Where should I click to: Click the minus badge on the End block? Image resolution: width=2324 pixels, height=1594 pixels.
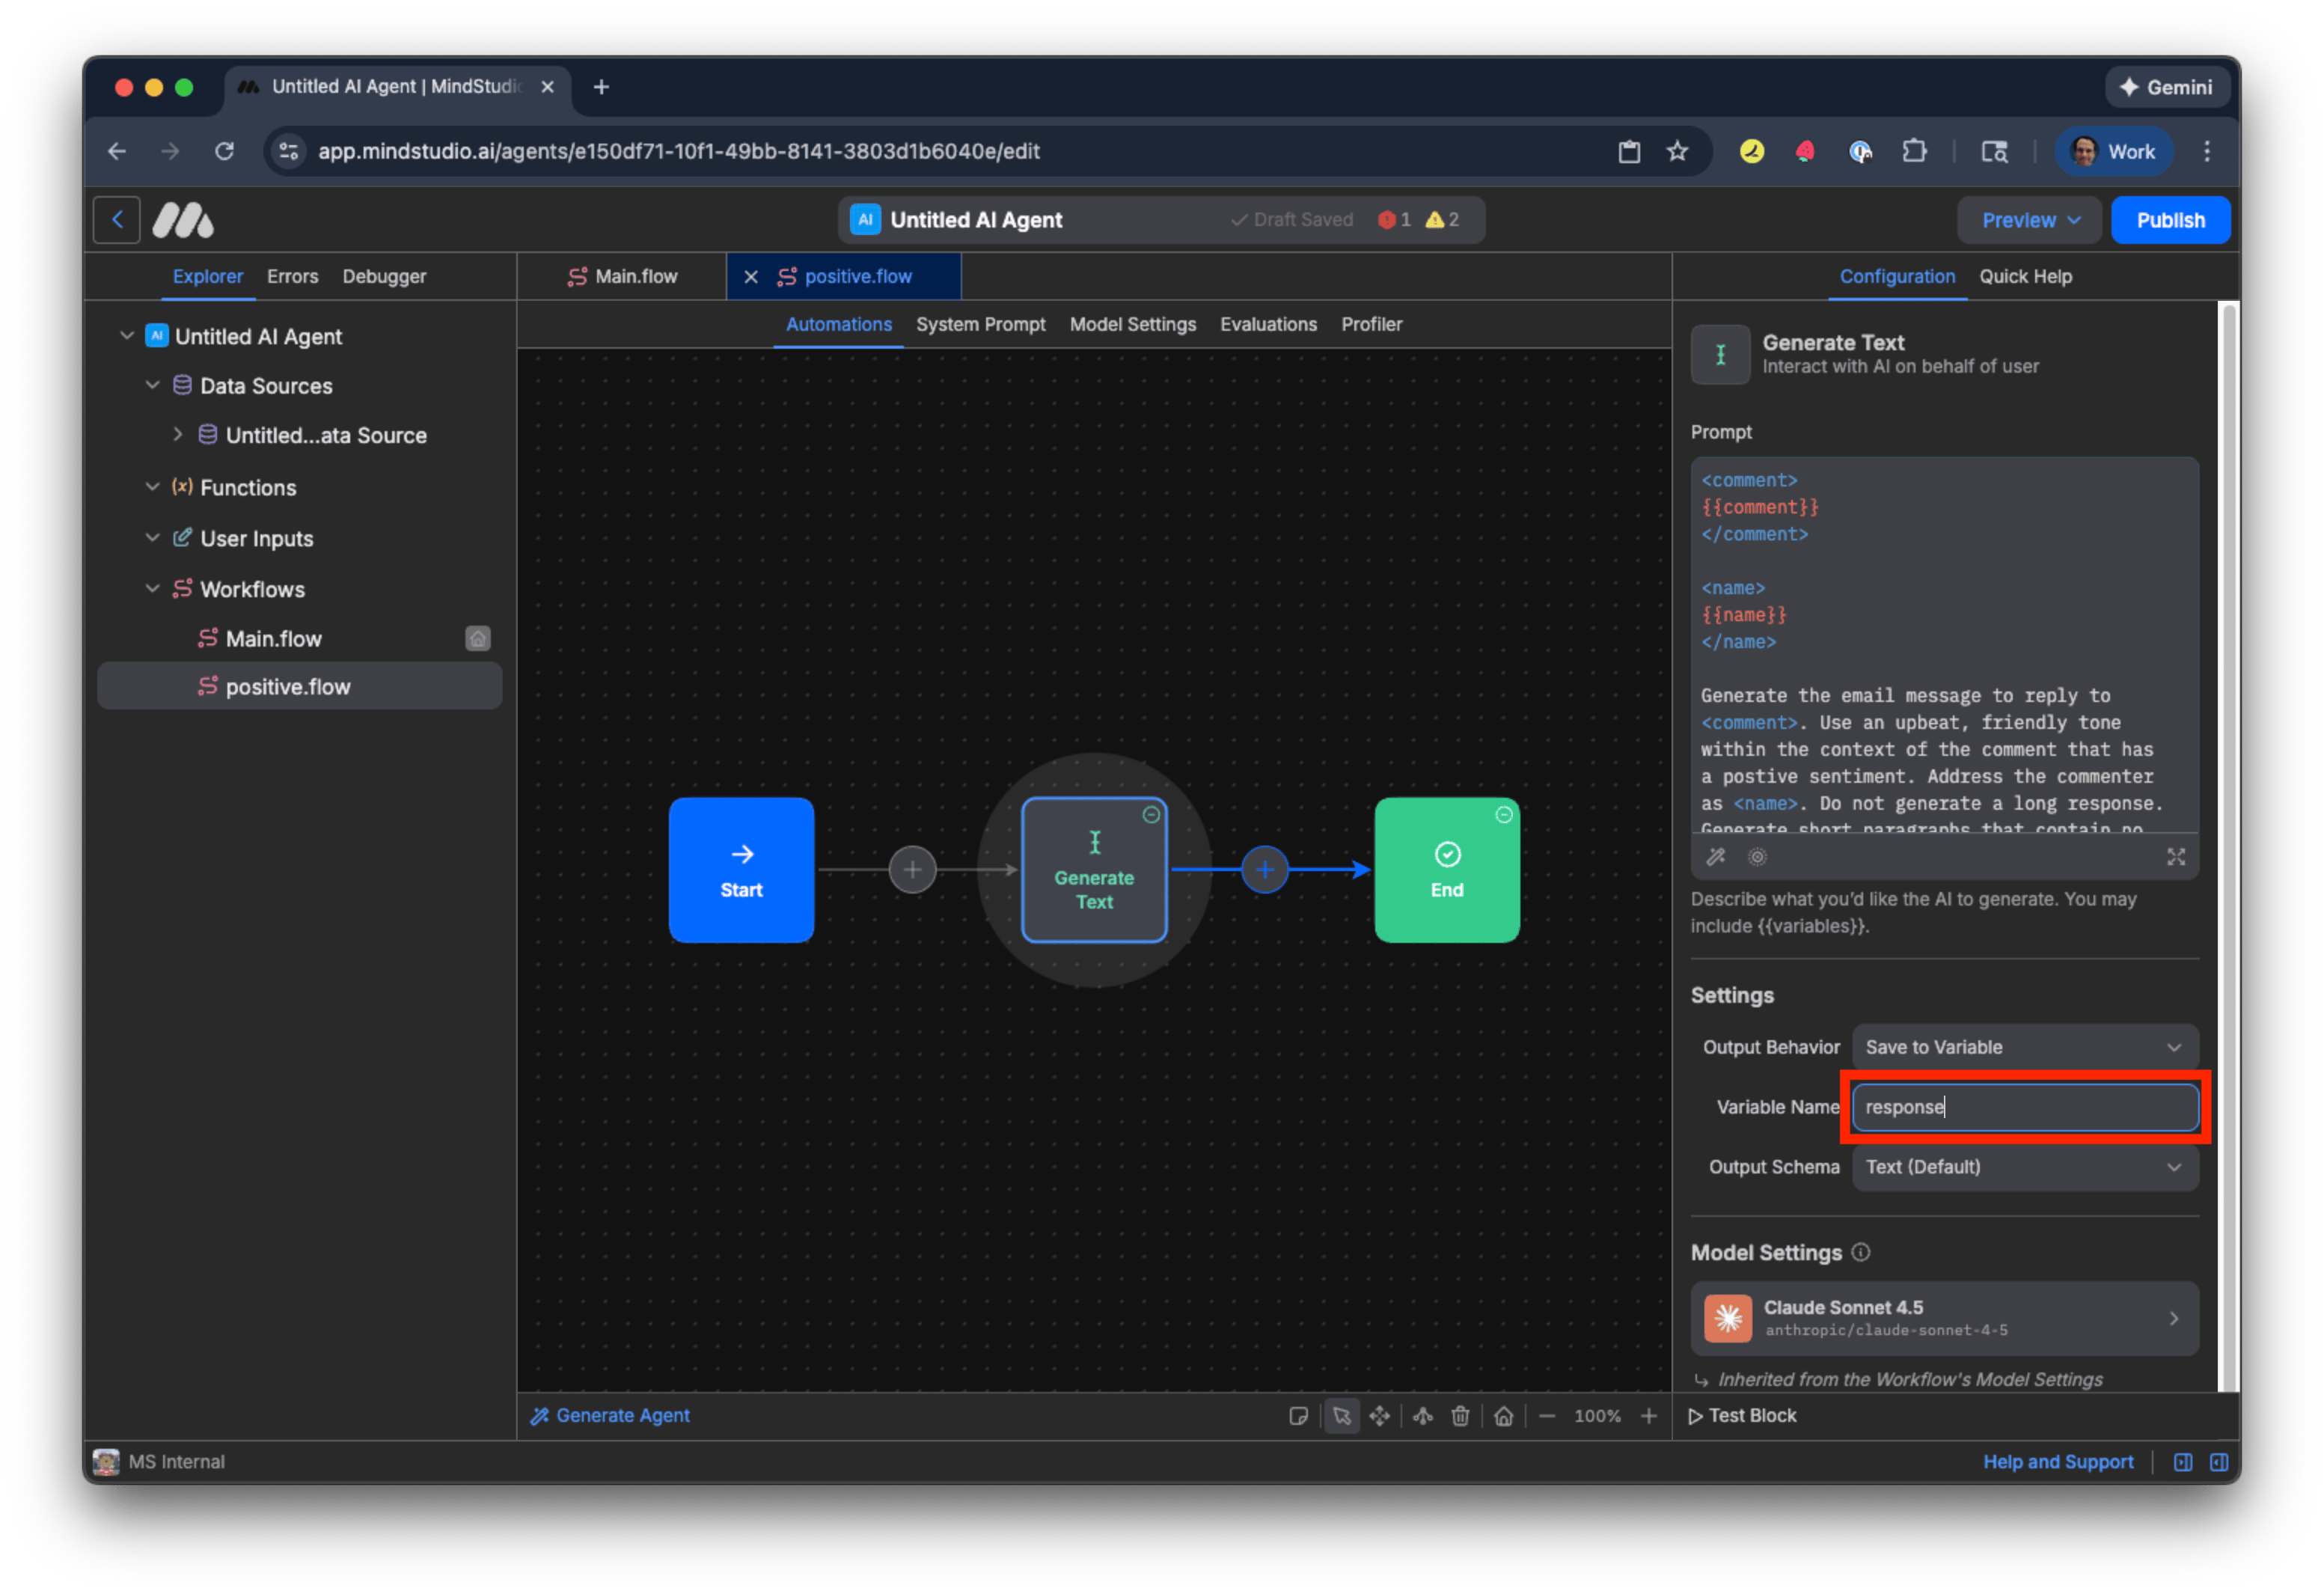(x=1504, y=815)
